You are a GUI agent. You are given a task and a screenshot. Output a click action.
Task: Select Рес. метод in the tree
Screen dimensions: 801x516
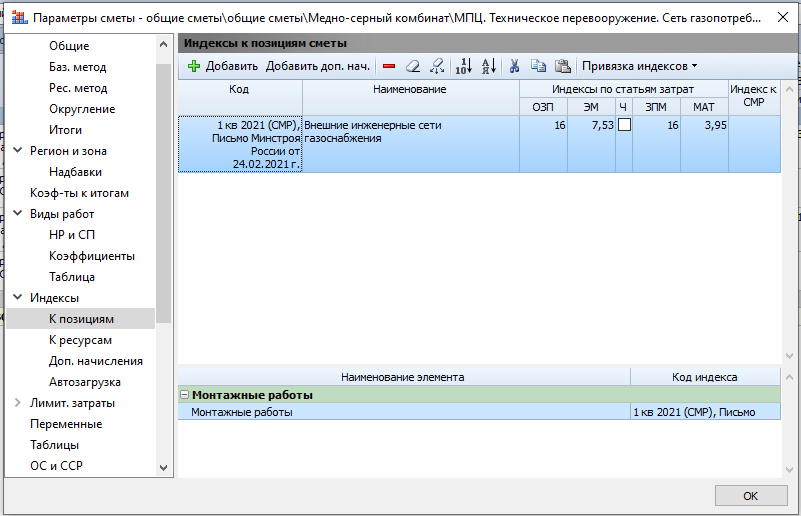(x=78, y=88)
